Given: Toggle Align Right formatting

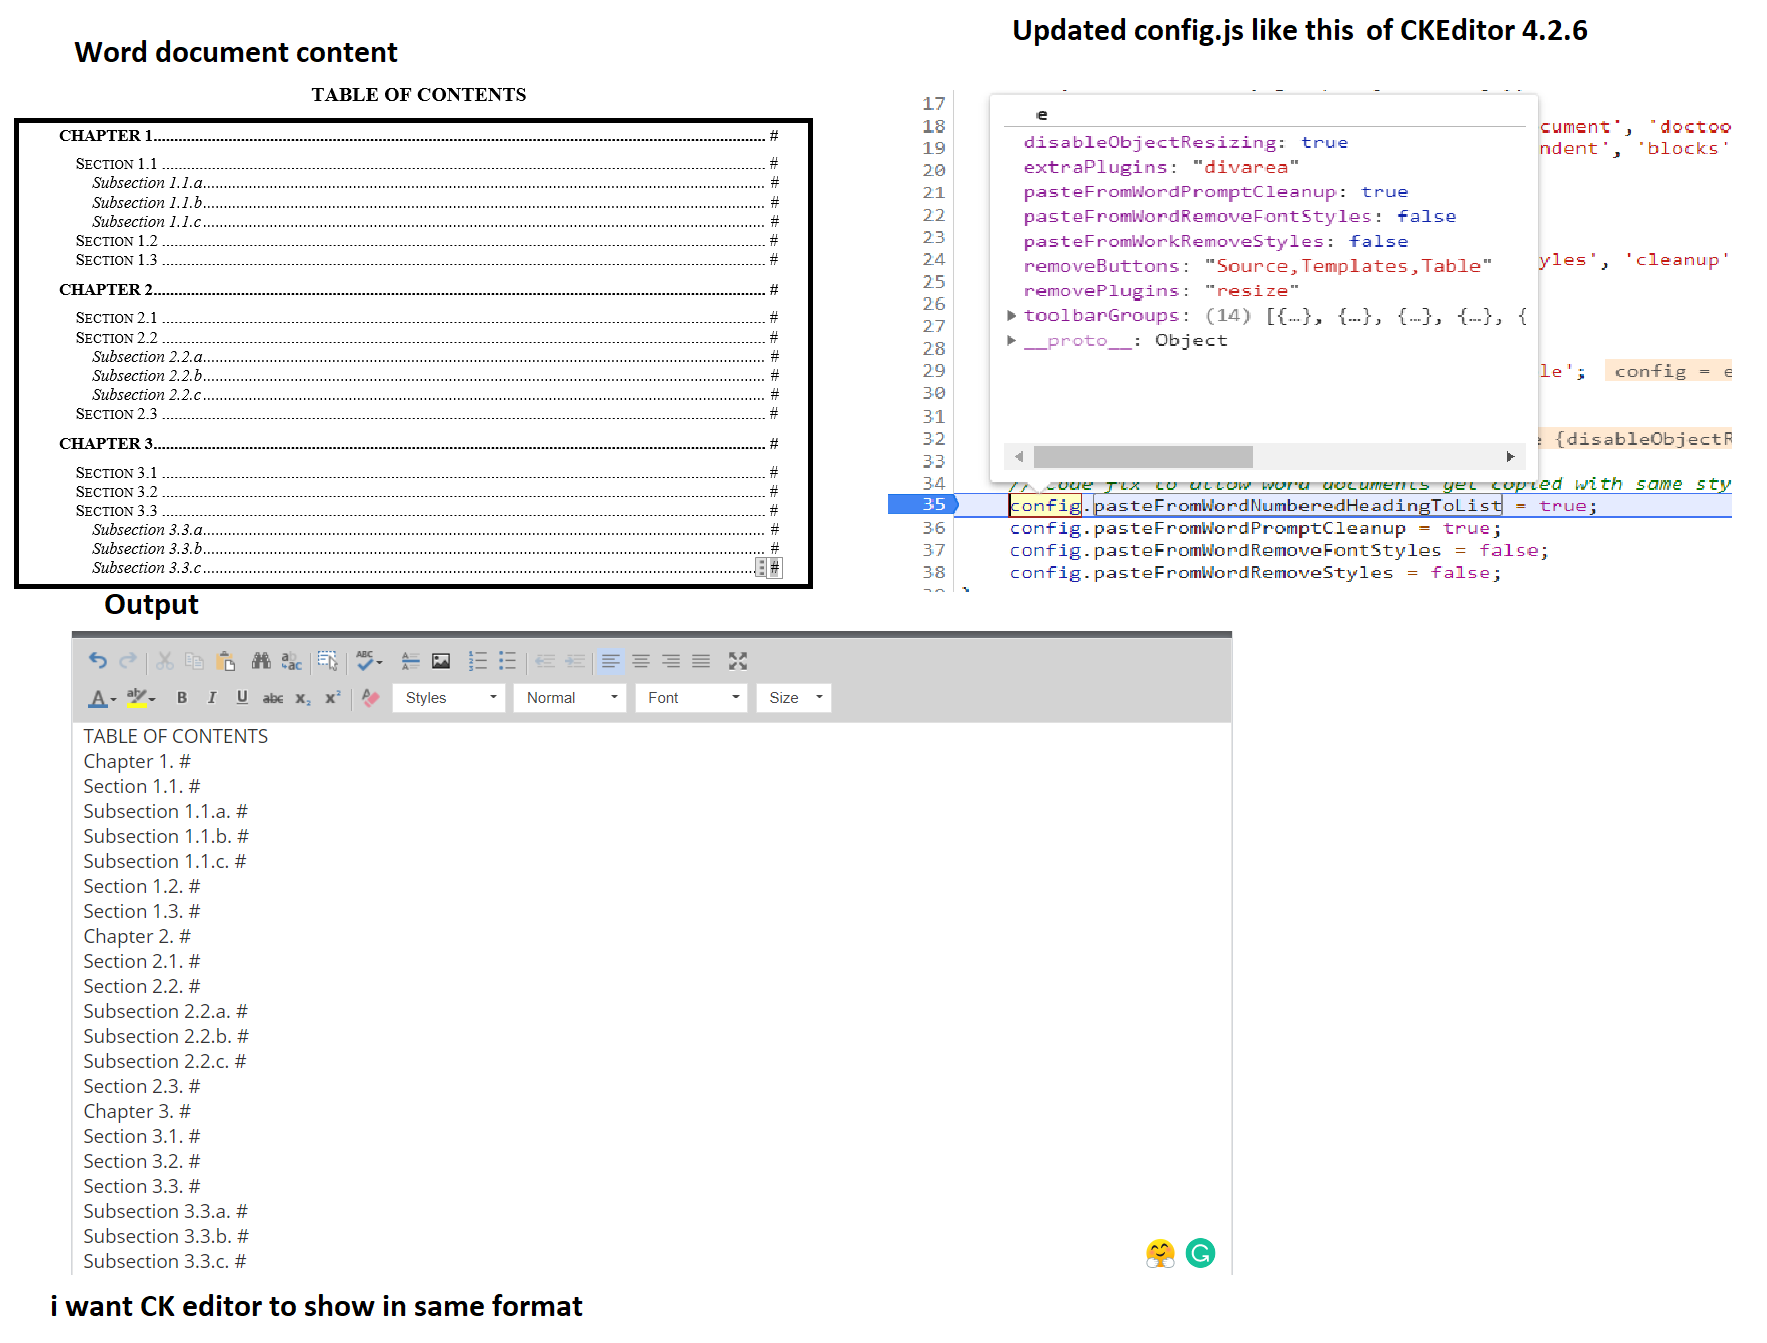Looking at the screenshot, I should [x=671, y=661].
